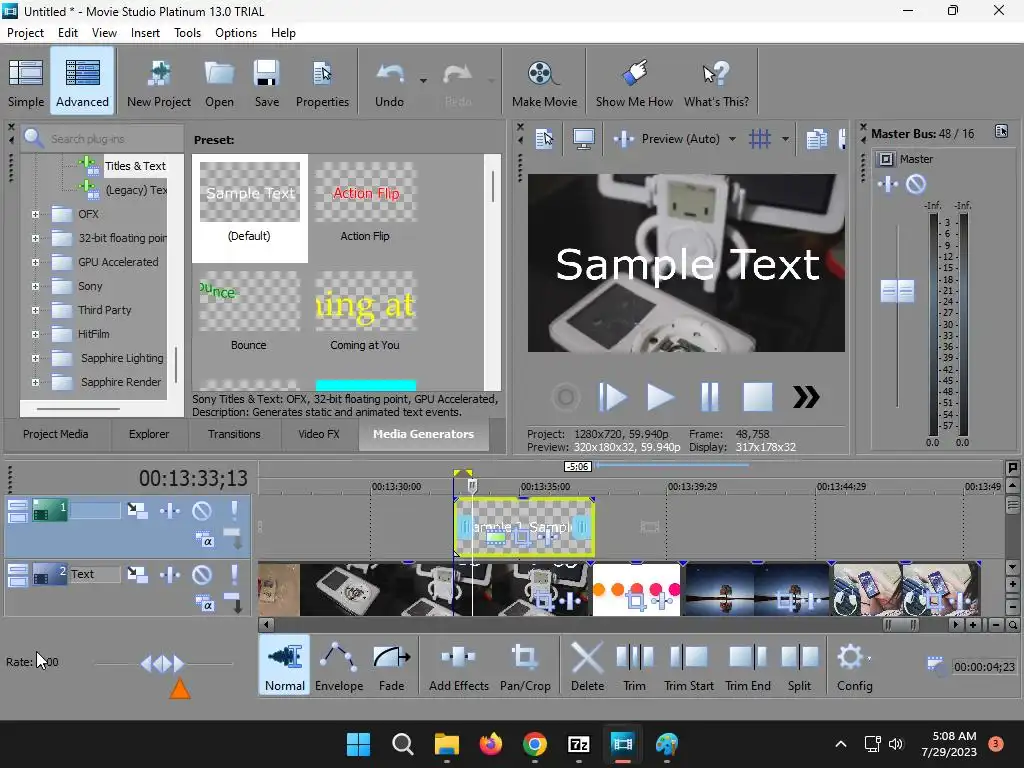Click the Open folder icon
Screen dimensions: 1024x768
click(219, 82)
